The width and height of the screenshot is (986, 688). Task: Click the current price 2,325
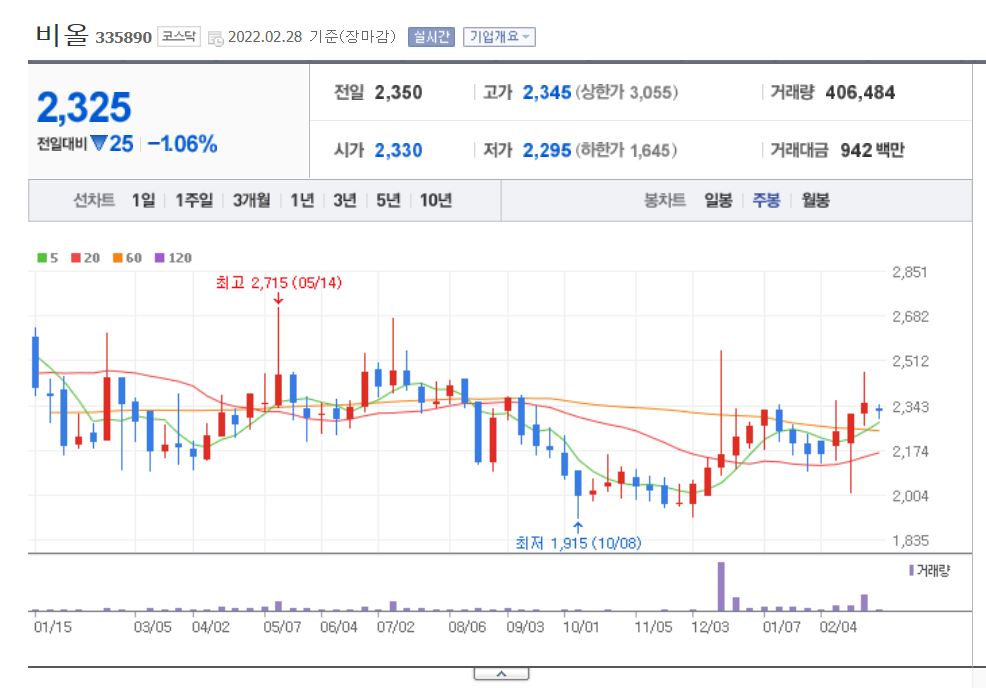pyautogui.click(x=84, y=107)
